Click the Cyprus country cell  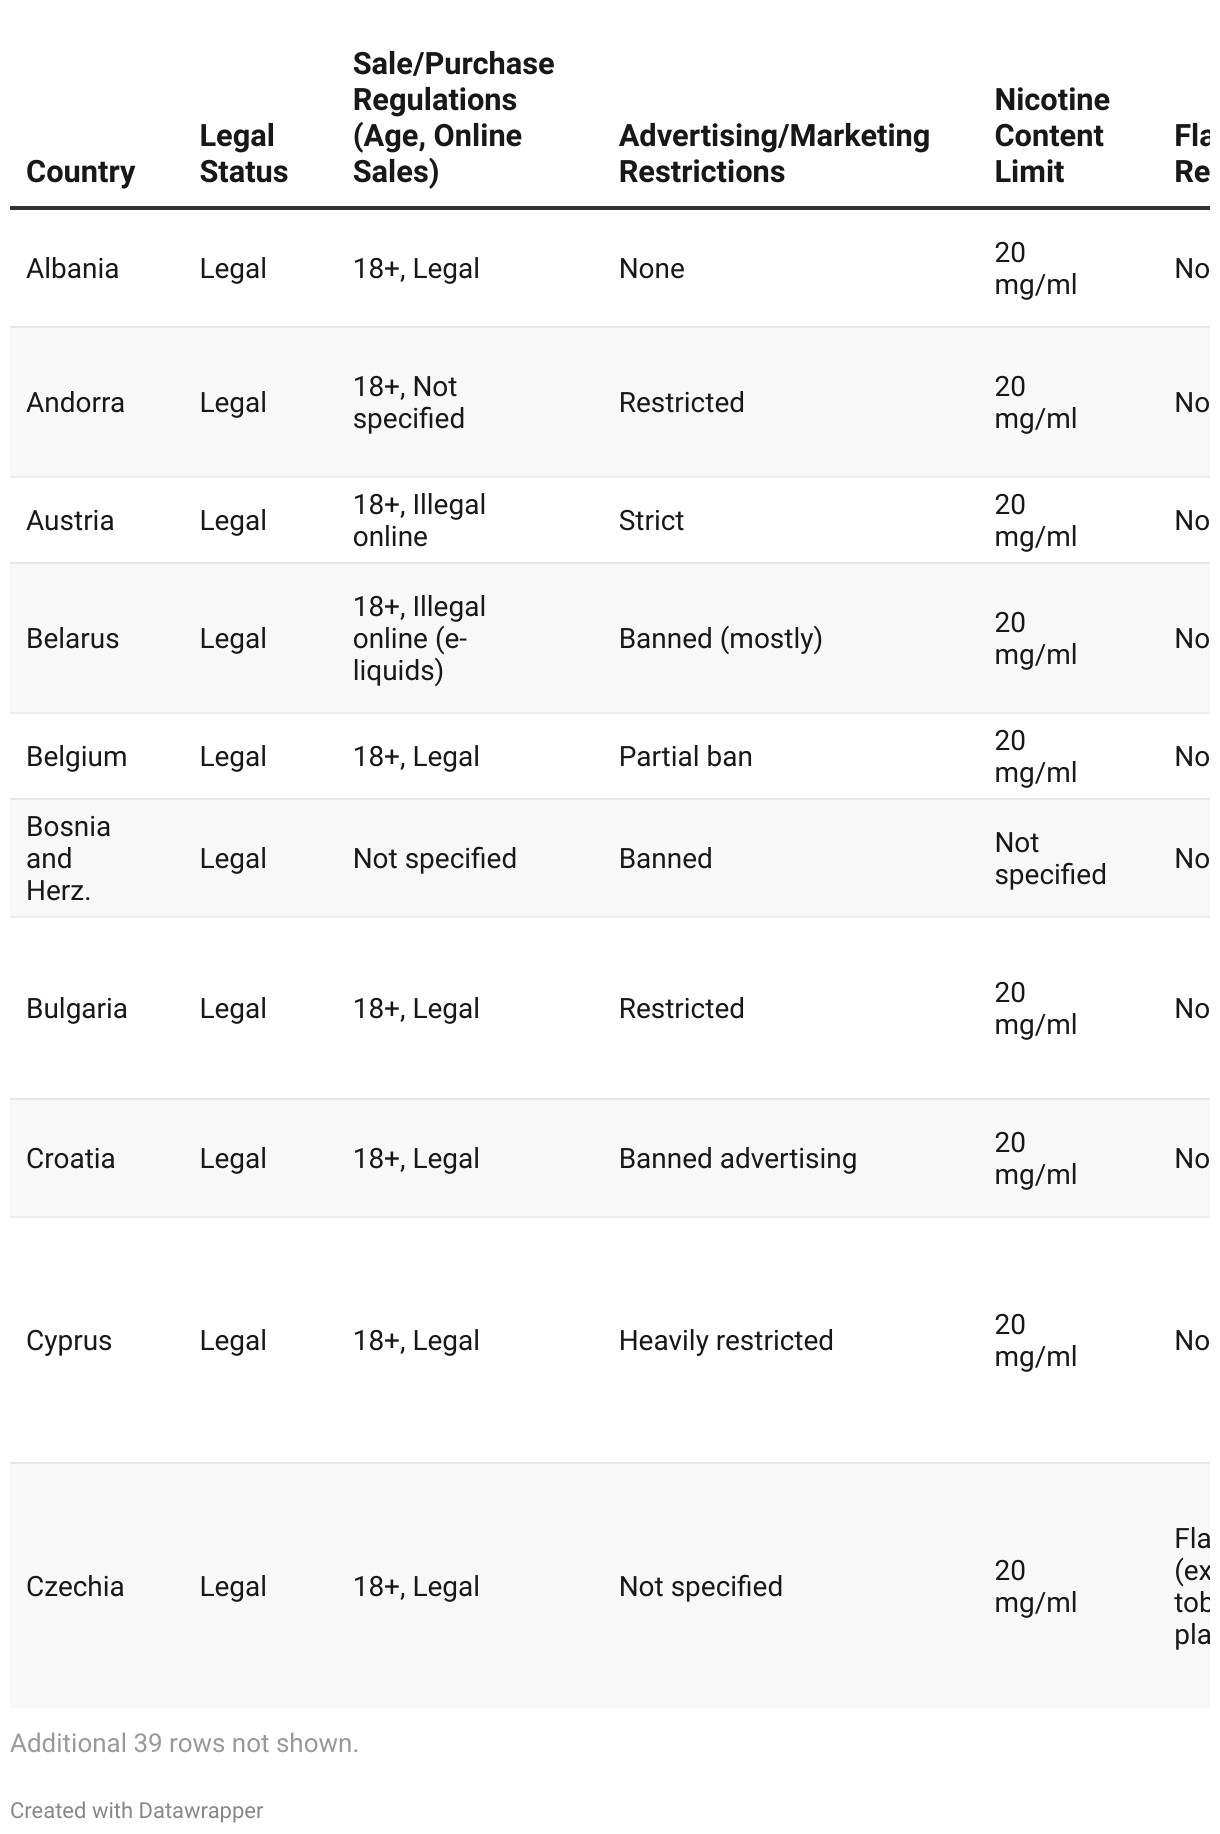tap(69, 1341)
